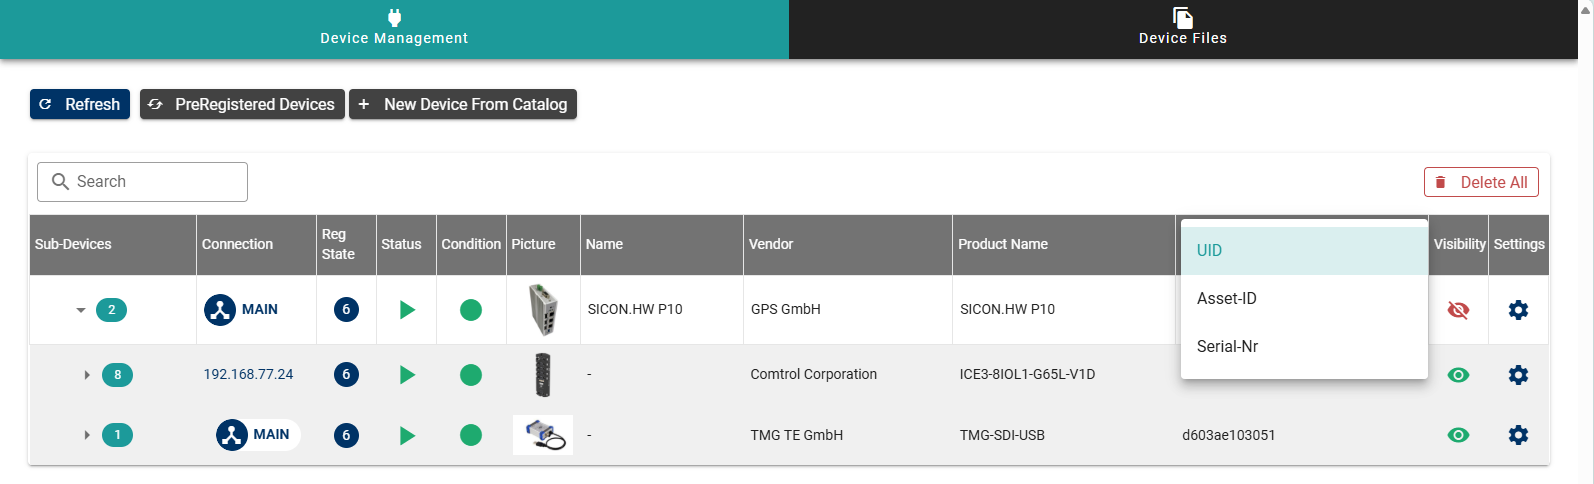Expand the sub-devices row with 8 children

pos(87,375)
